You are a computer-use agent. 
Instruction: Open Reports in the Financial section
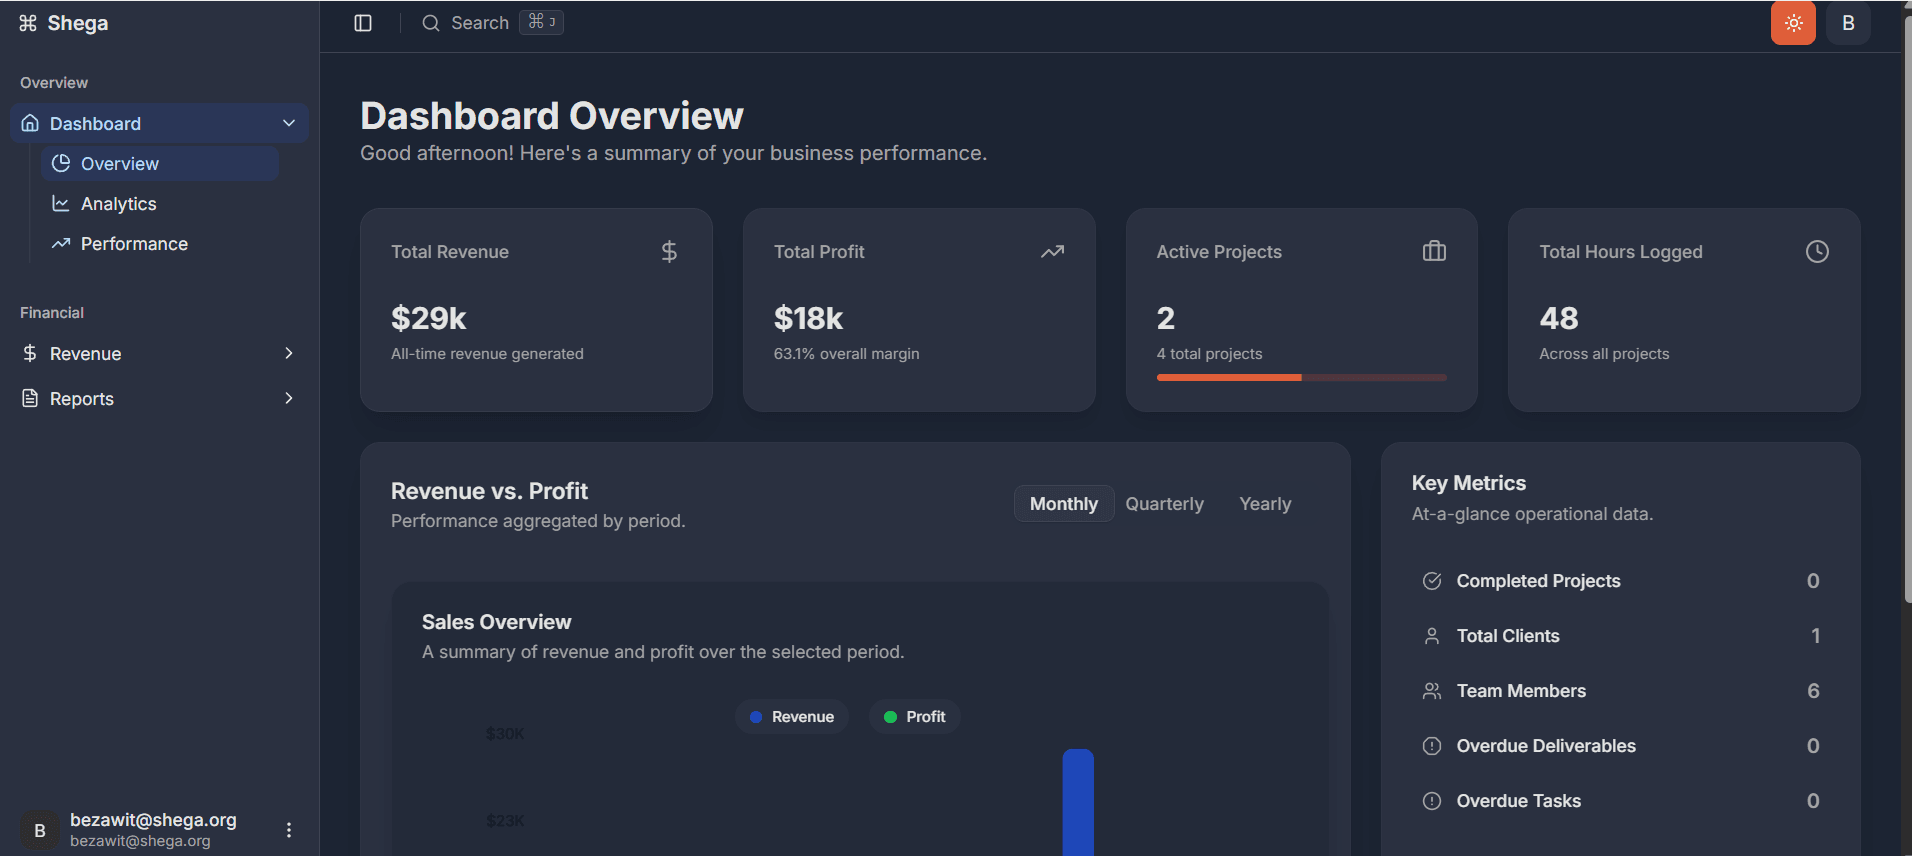click(159, 398)
